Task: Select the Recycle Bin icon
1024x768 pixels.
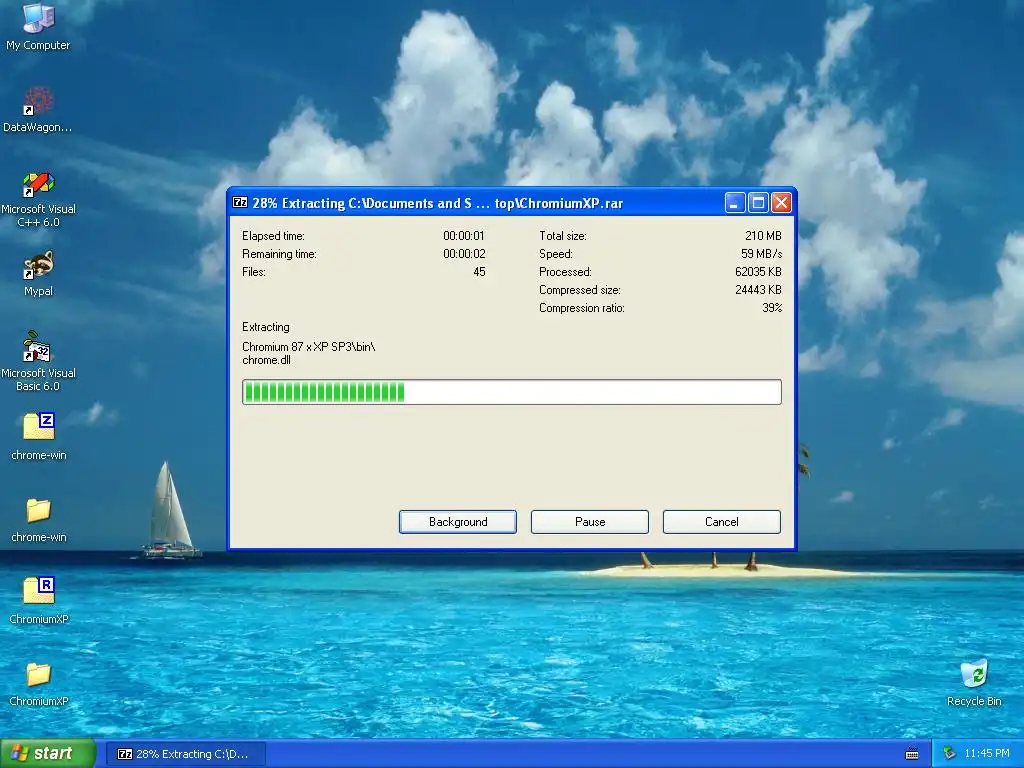Action: point(974,674)
